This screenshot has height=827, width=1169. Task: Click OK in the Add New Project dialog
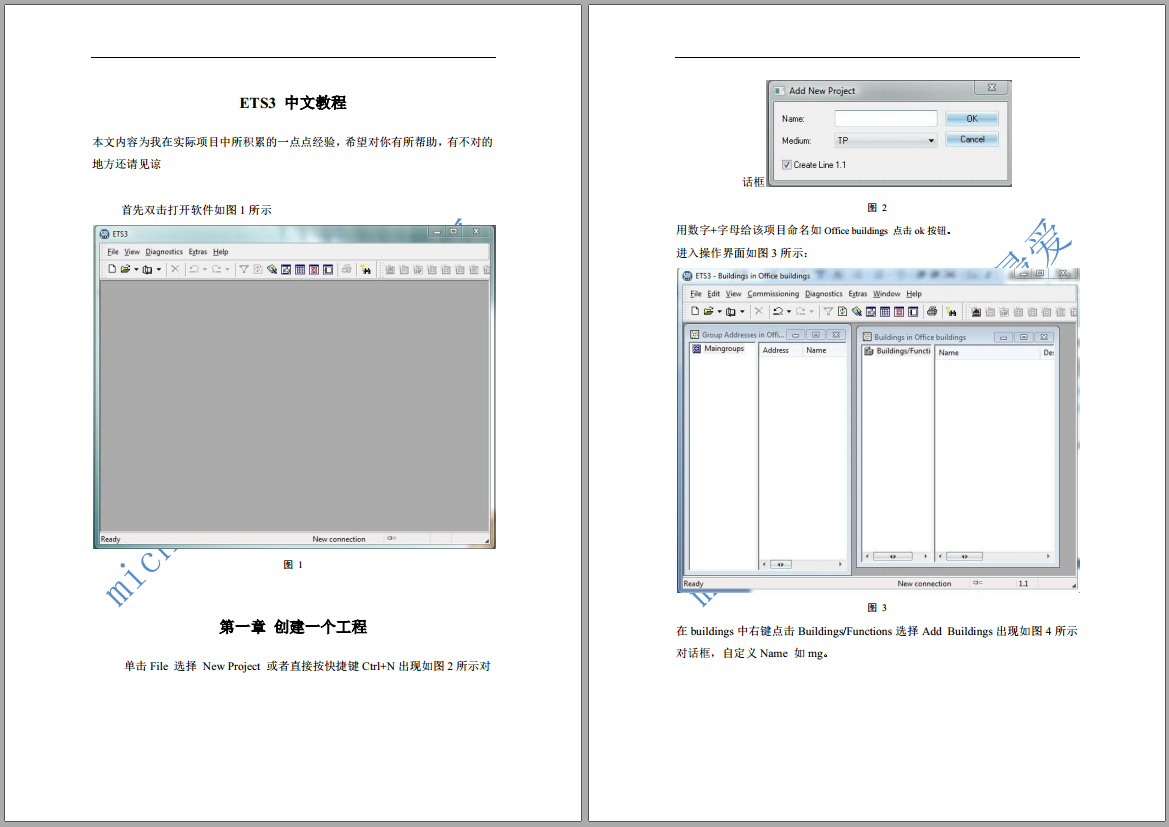[971, 118]
